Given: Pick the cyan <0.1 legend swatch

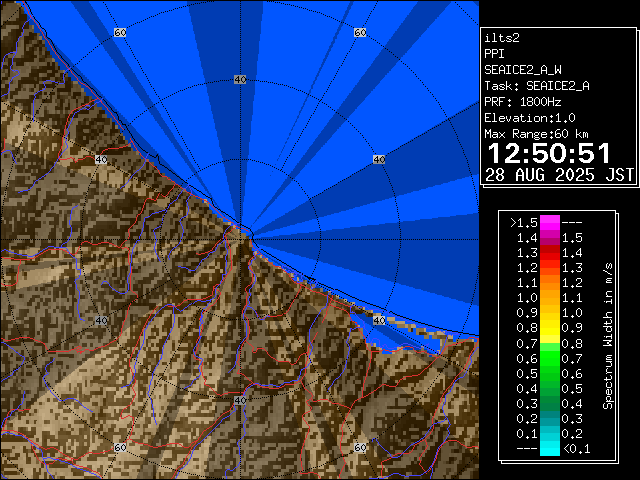Looking at the screenshot, I should click(x=549, y=448).
